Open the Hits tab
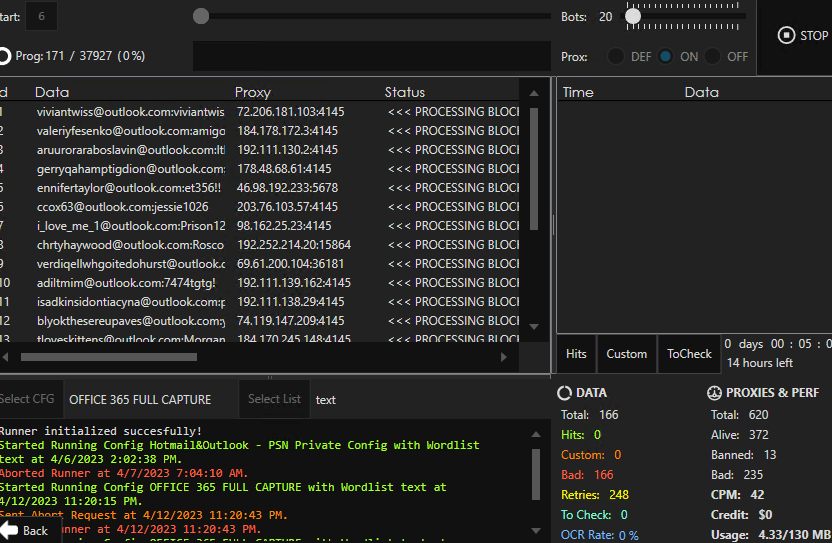The image size is (832, 543). point(576,354)
